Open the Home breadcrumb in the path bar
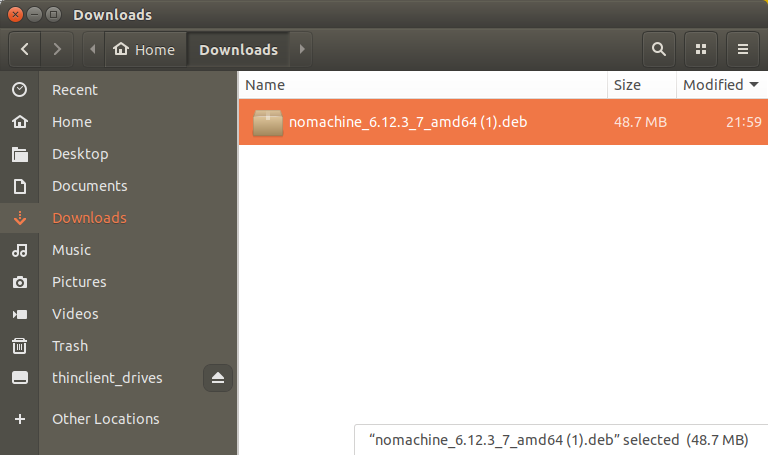The height and width of the screenshot is (455, 768). [145, 49]
